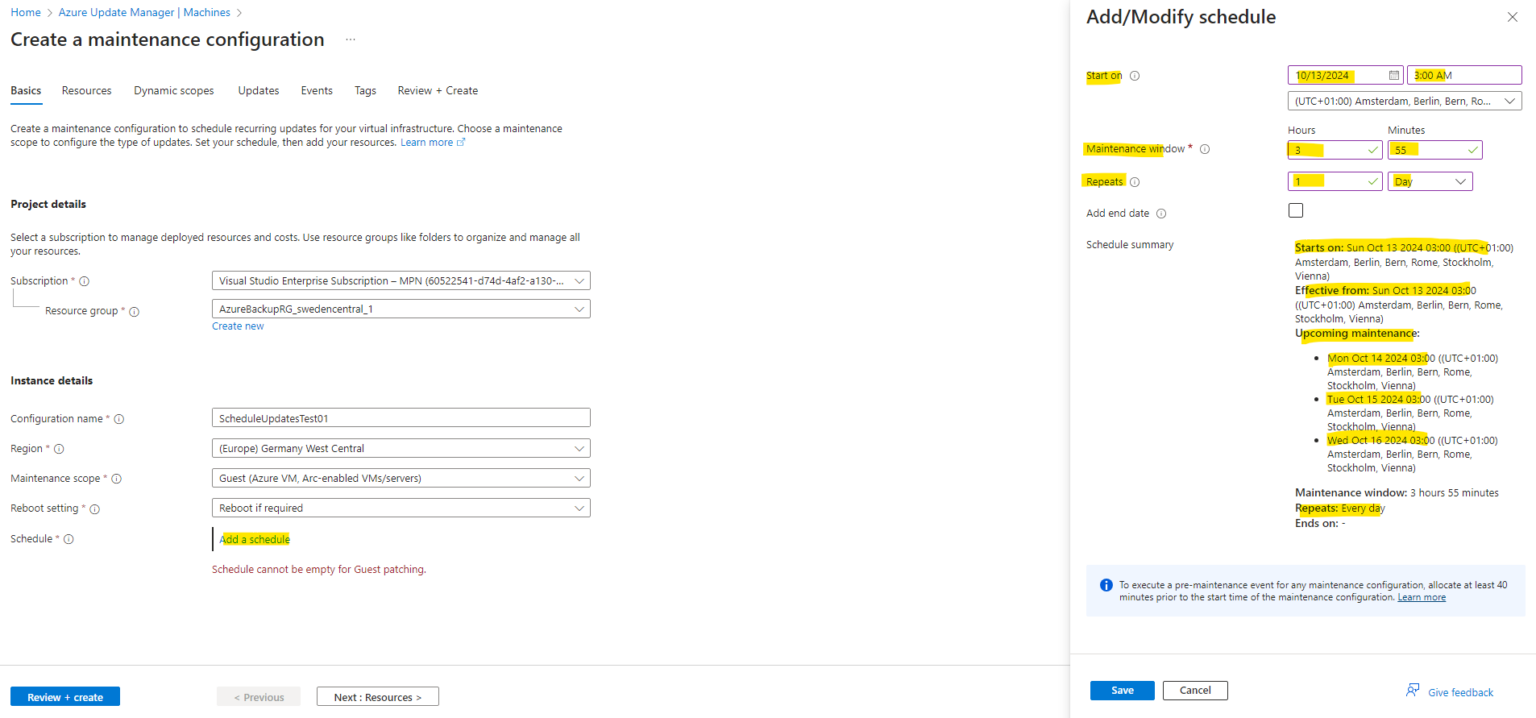Switch to the Events tab
The height and width of the screenshot is (718, 1536).
click(317, 91)
